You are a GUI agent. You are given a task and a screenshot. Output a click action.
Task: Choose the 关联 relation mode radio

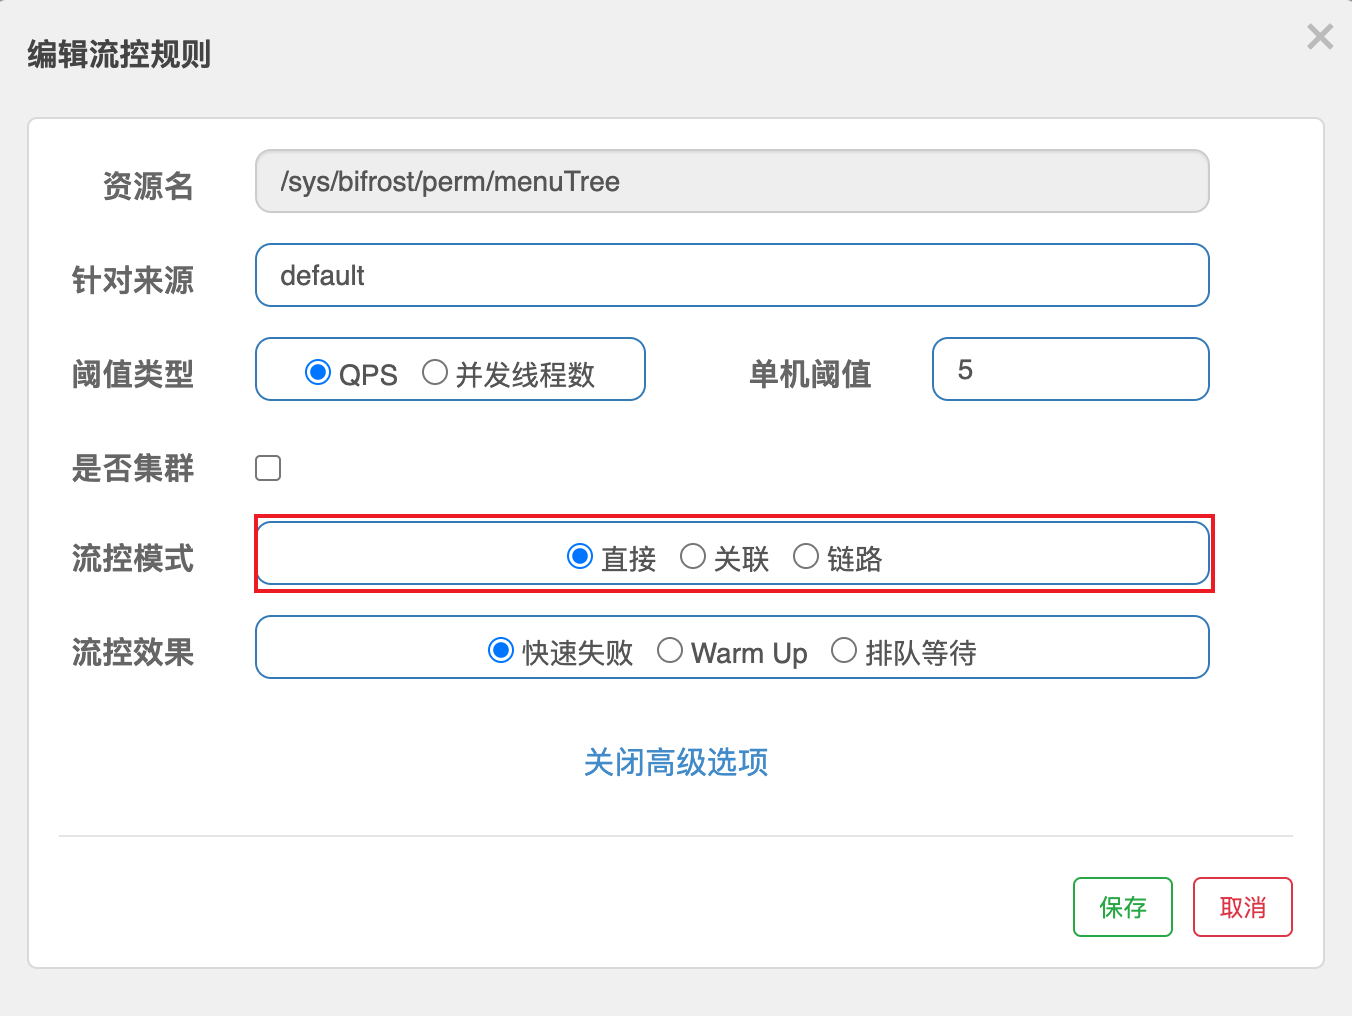693,557
